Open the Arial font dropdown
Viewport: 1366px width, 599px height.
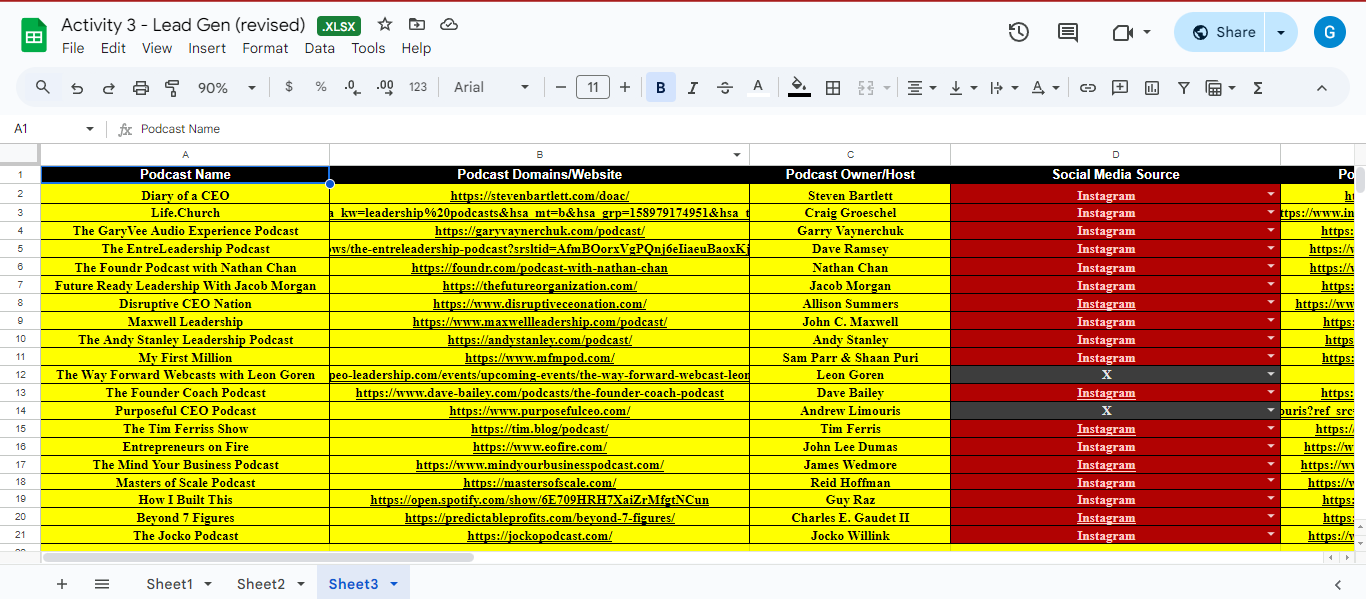(491, 88)
